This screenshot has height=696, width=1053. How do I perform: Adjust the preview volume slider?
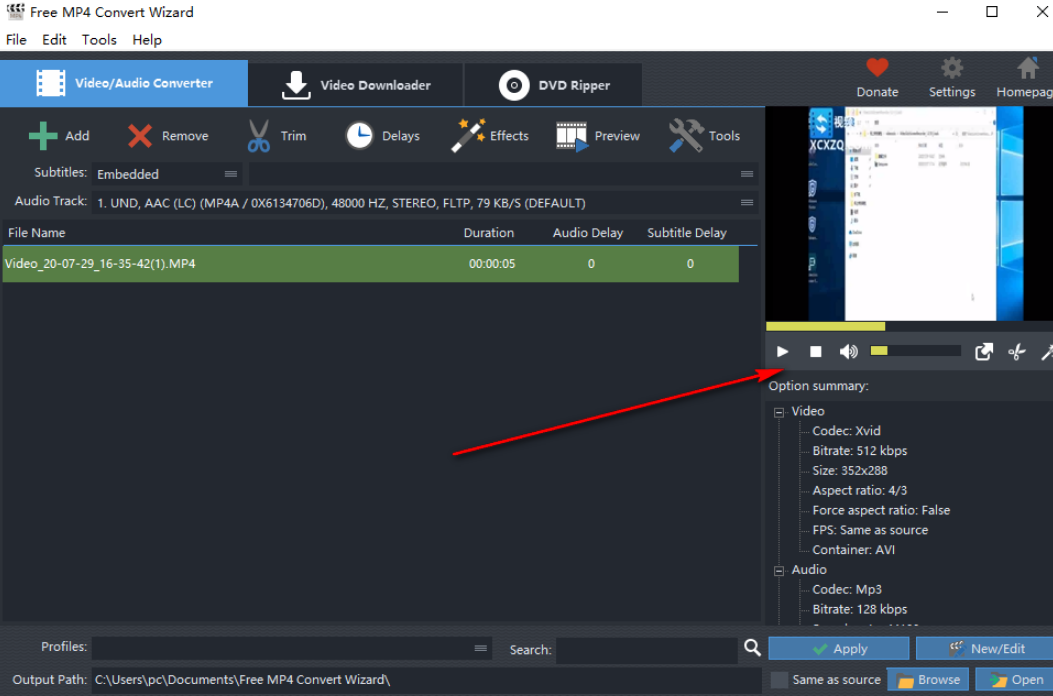point(915,351)
